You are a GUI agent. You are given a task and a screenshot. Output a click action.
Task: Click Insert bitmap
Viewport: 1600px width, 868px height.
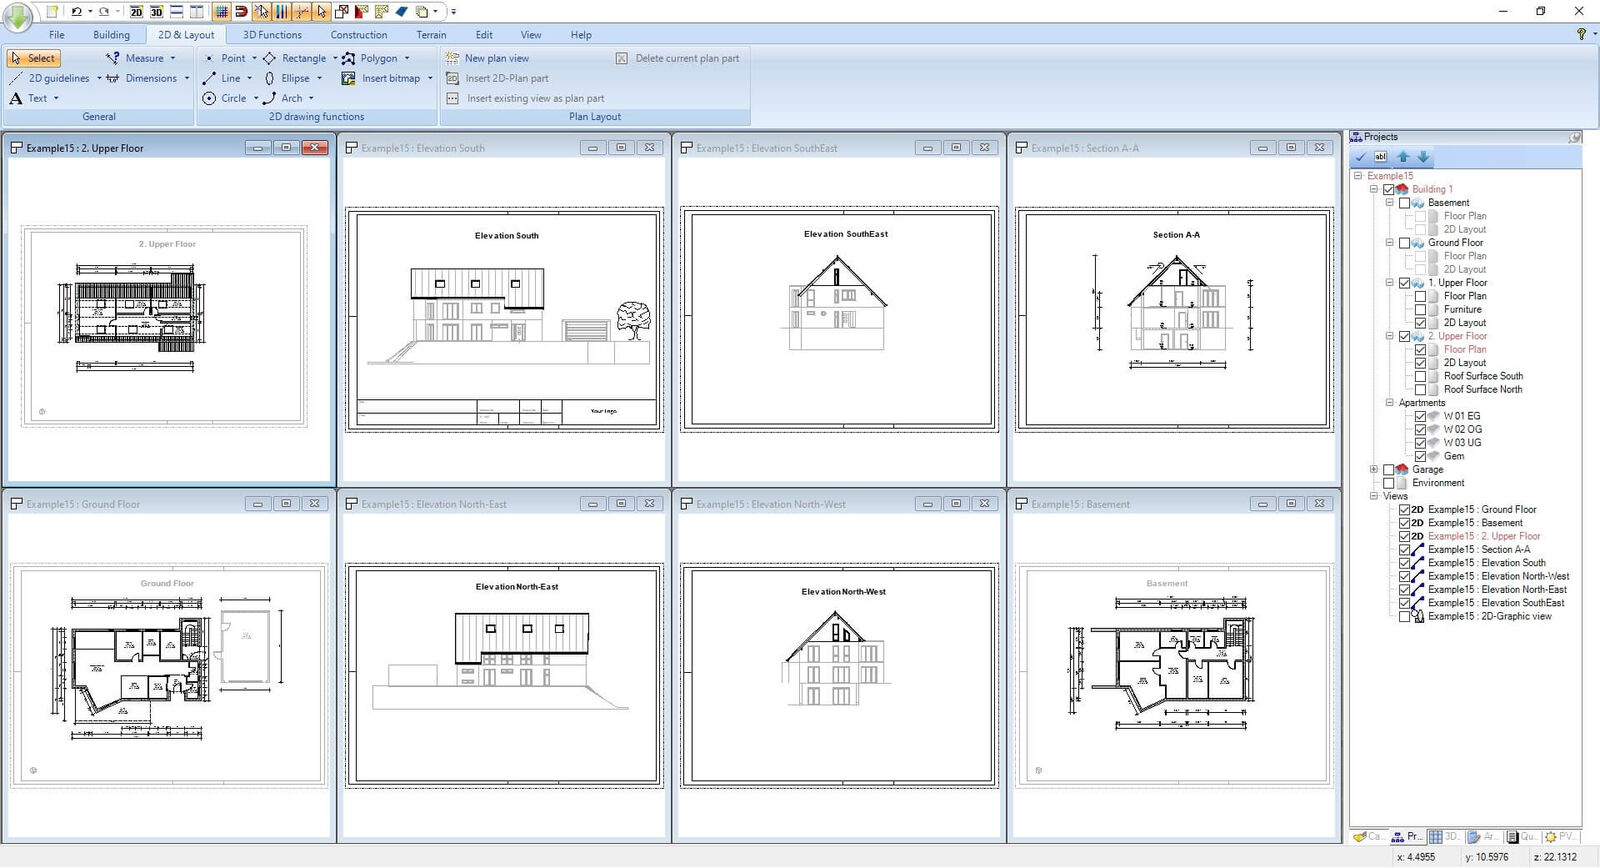pyautogui.click(x=381, y=78)
